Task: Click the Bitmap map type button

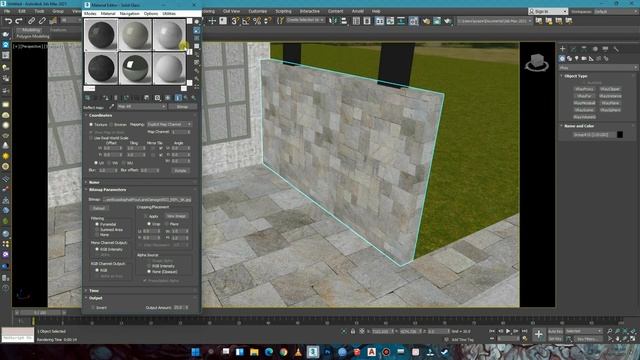Action: click(x=182, y=107)
